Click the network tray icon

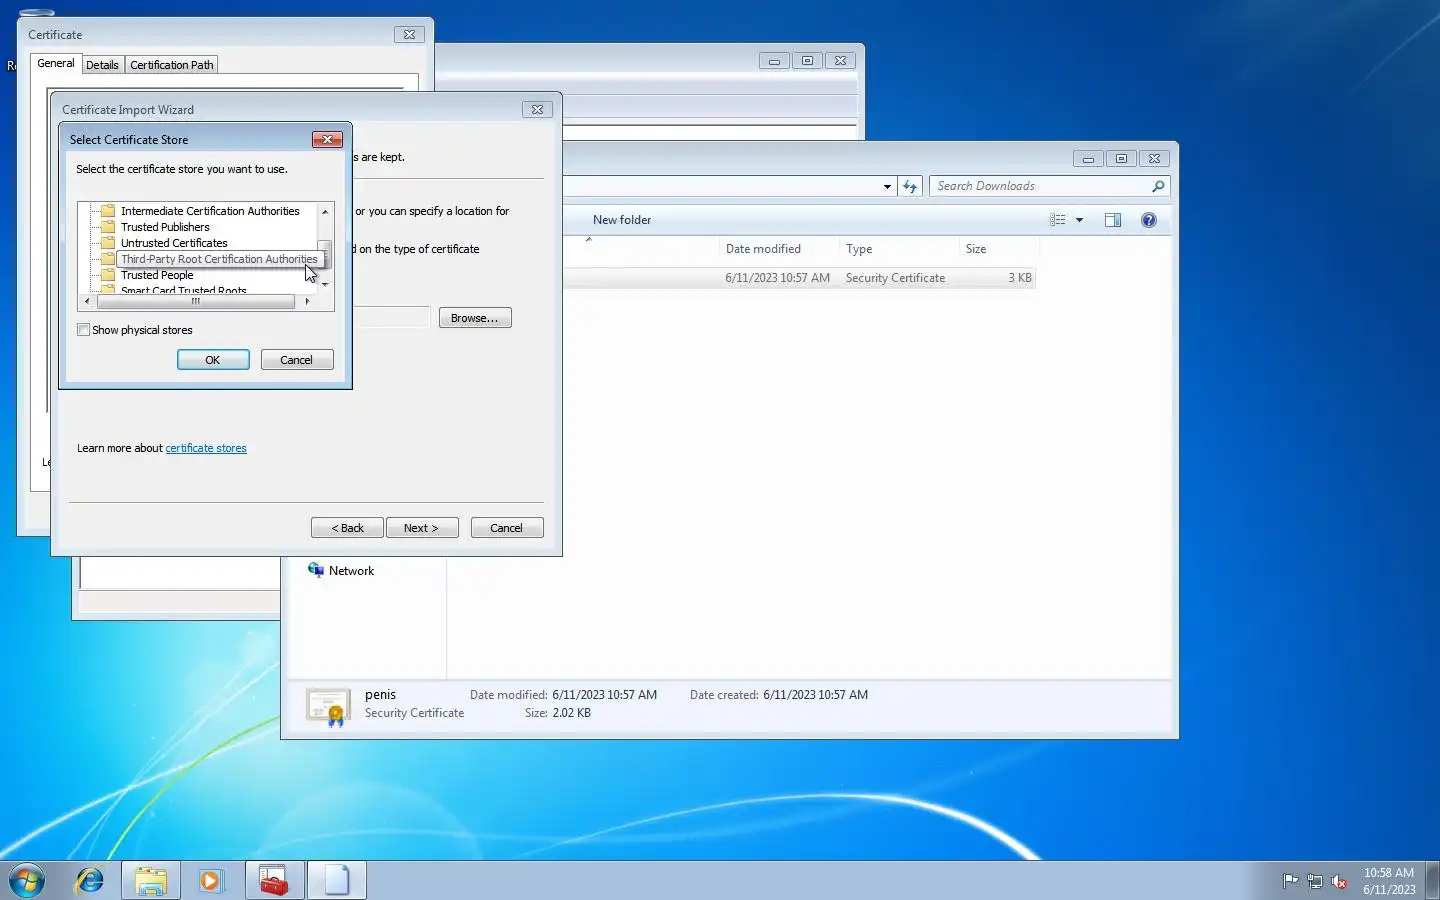(1315, 881)
